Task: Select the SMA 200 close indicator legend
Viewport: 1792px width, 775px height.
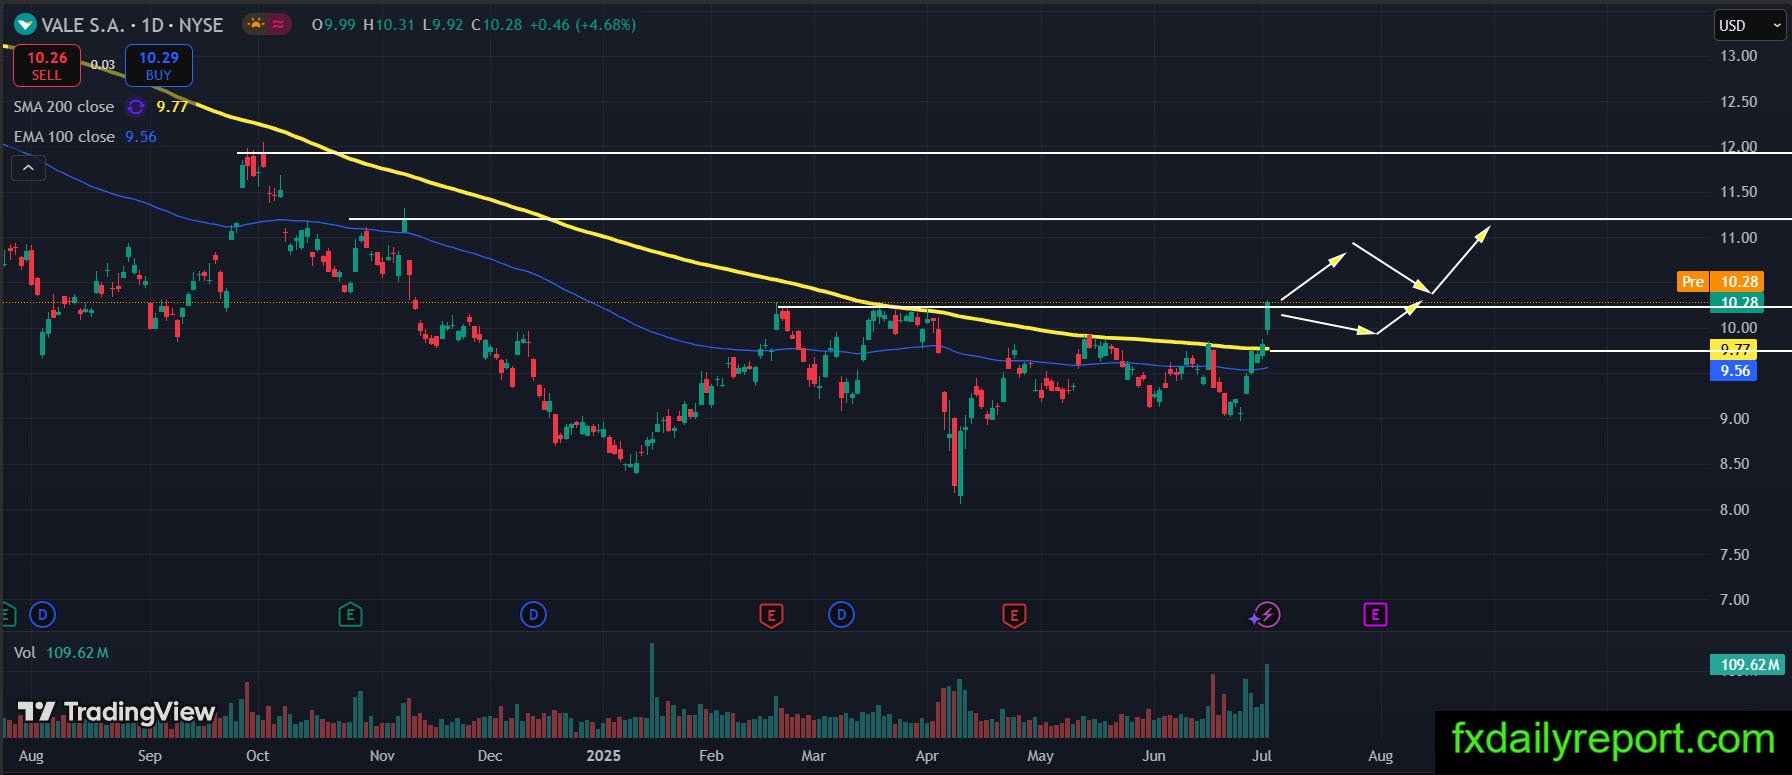Action: [x=64, y=107]
